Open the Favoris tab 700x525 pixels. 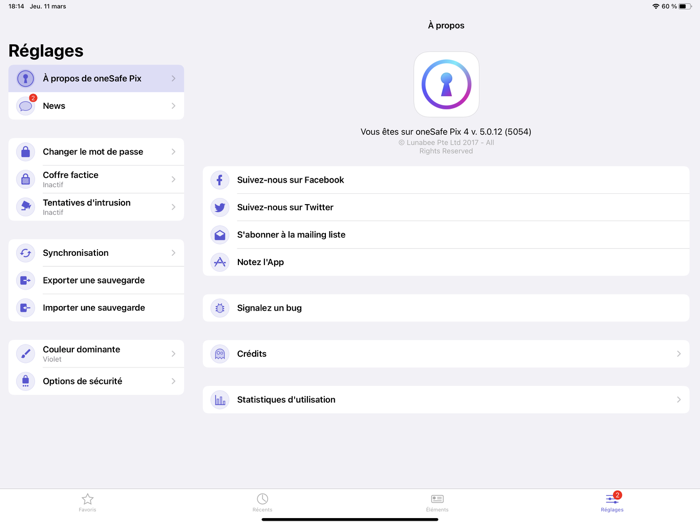pos(88,502)
